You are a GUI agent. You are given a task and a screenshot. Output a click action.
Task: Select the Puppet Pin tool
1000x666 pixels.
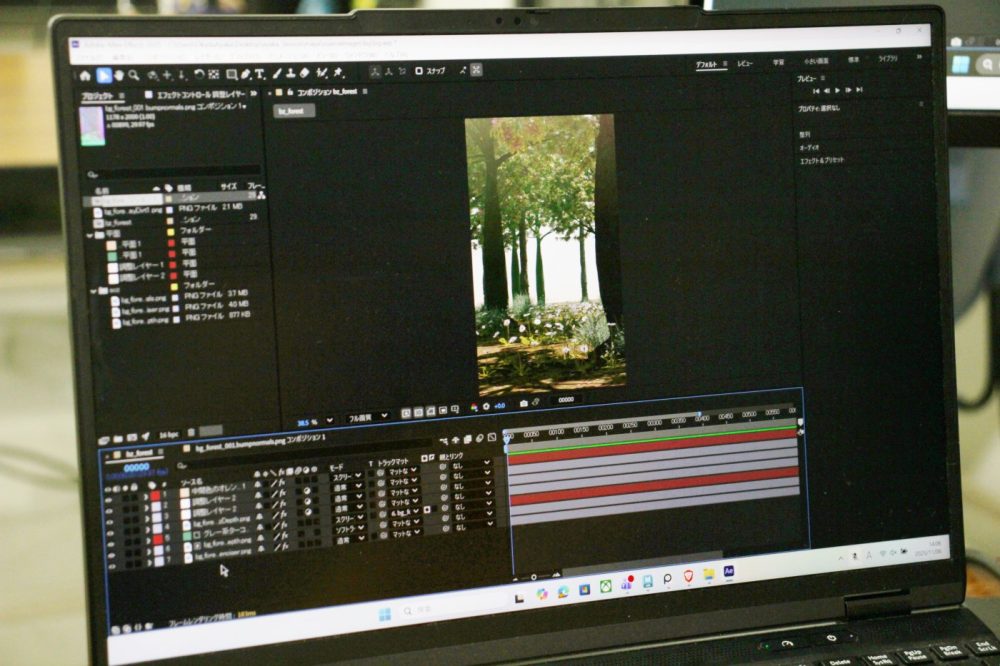pos(339,73)
